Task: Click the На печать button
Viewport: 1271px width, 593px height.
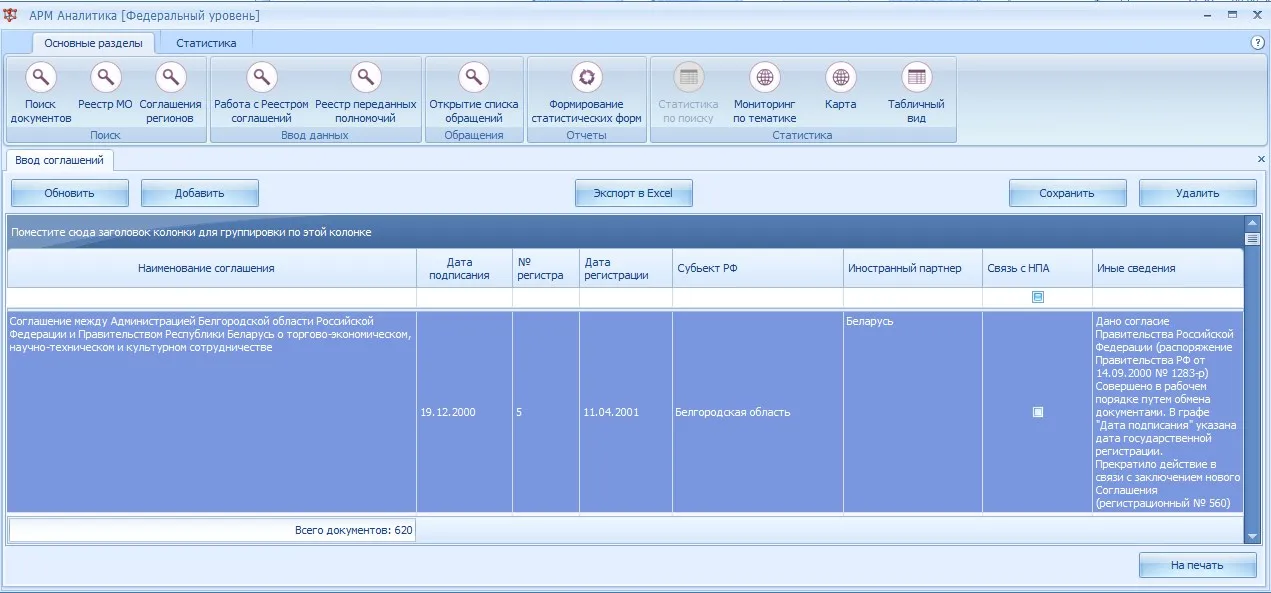Action: coord(1197,565)
